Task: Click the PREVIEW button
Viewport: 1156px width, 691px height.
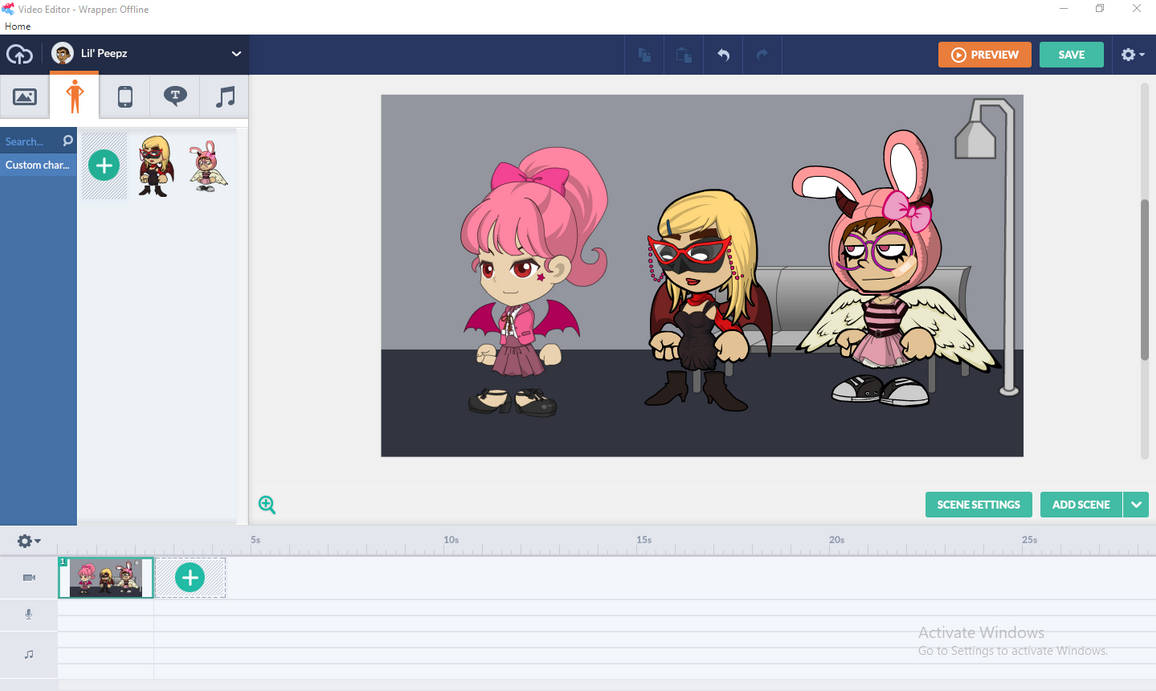Action: click(x=984, y=55)
